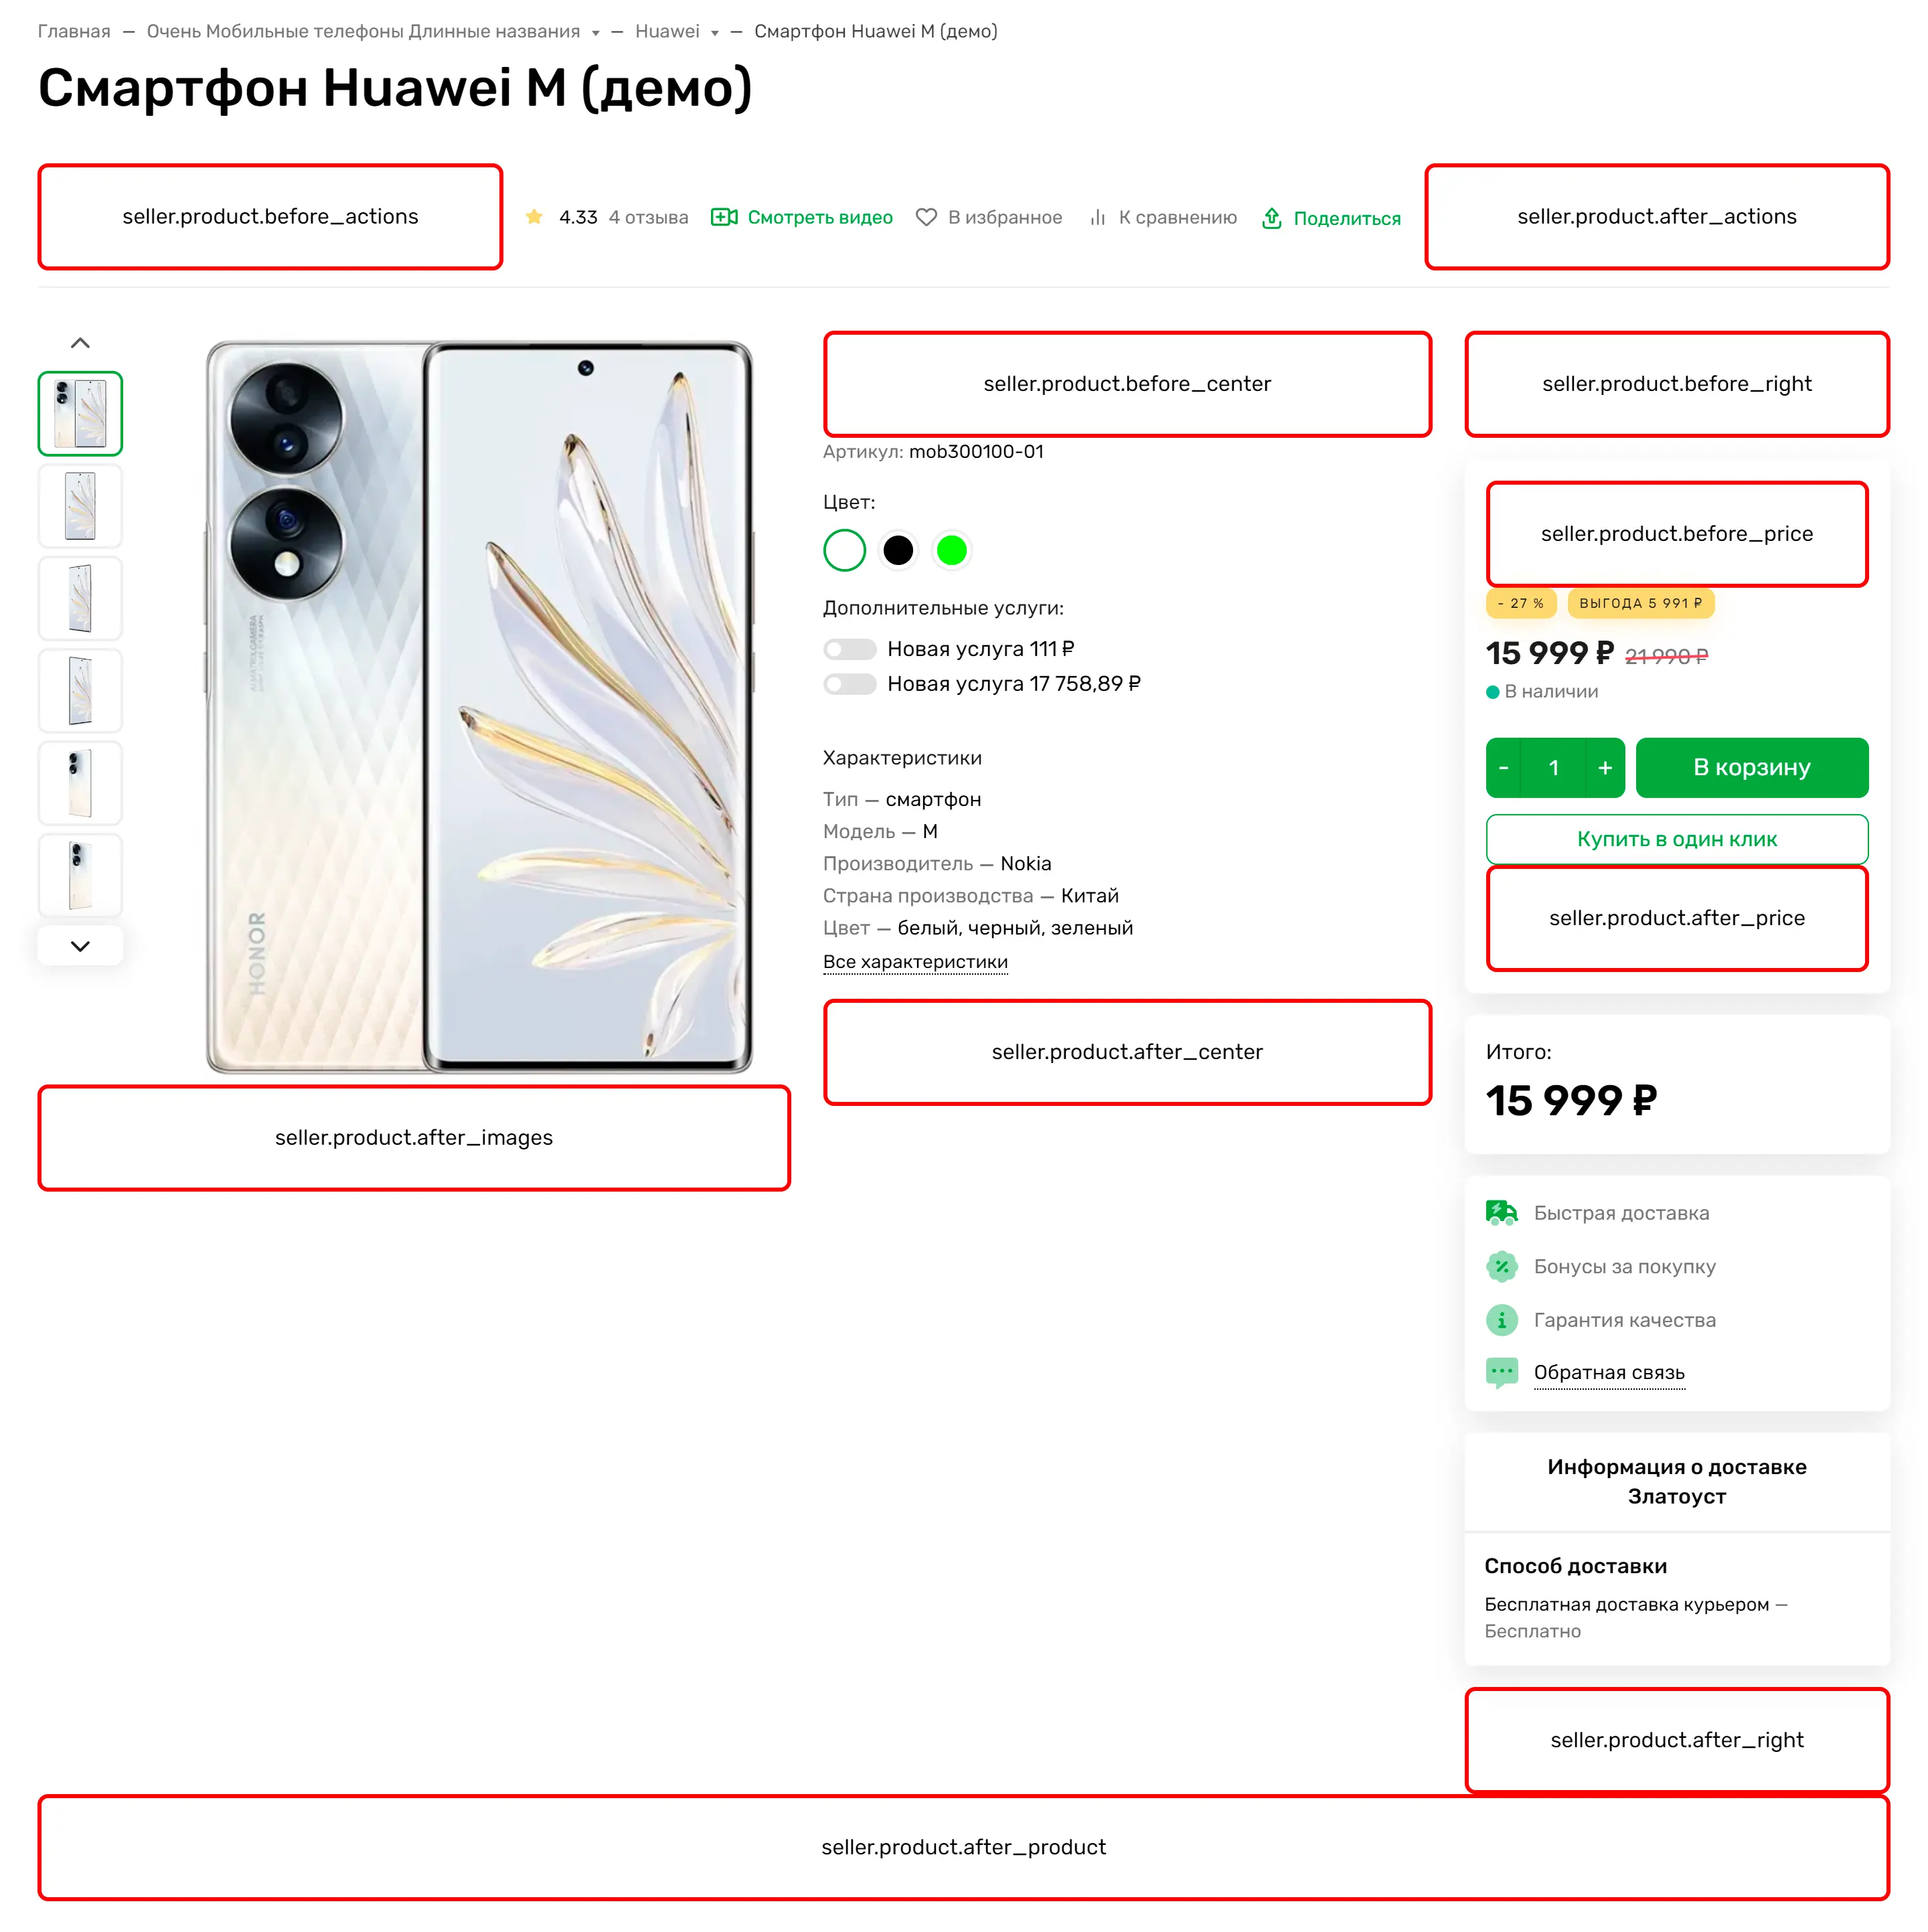The height and width of the screenshot is (1932, 1928).
Task: Toggle the 17 758,89 ₽ service switch
Action: [849, 684]
